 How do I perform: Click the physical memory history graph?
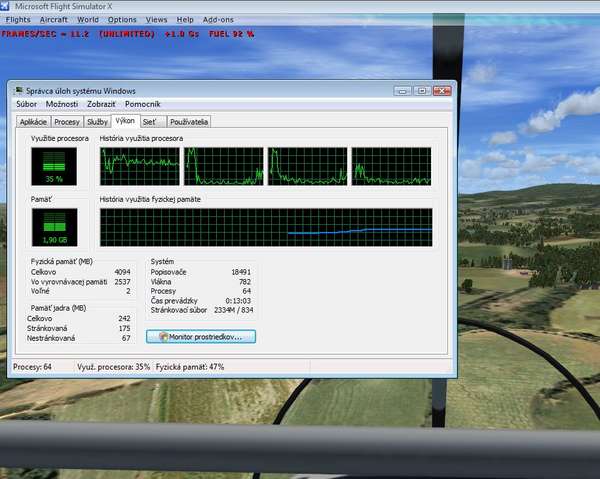pyautogui.click(x=266, y=227)
